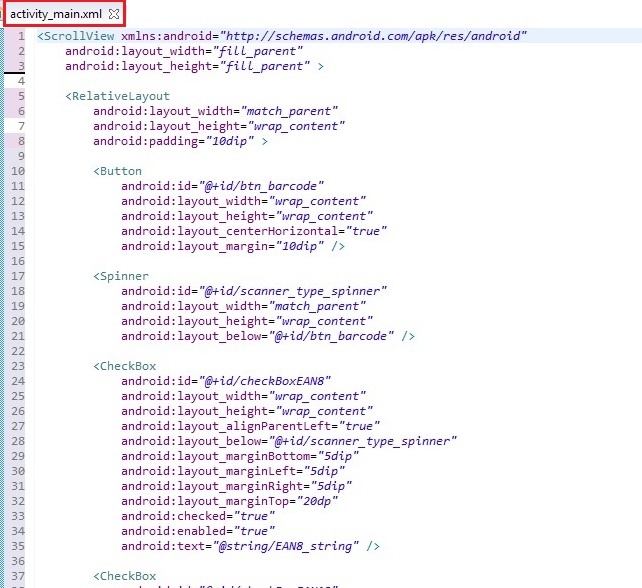
Task: Select the activity_main.xml editor tab
Action: 55,14
